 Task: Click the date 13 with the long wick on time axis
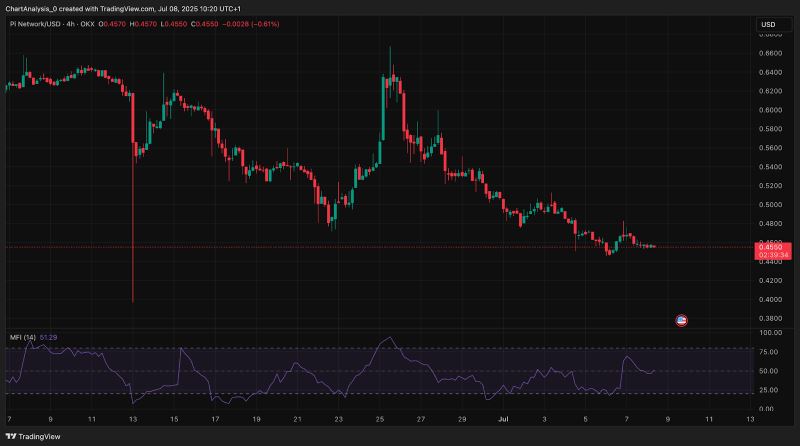point(133,419)
